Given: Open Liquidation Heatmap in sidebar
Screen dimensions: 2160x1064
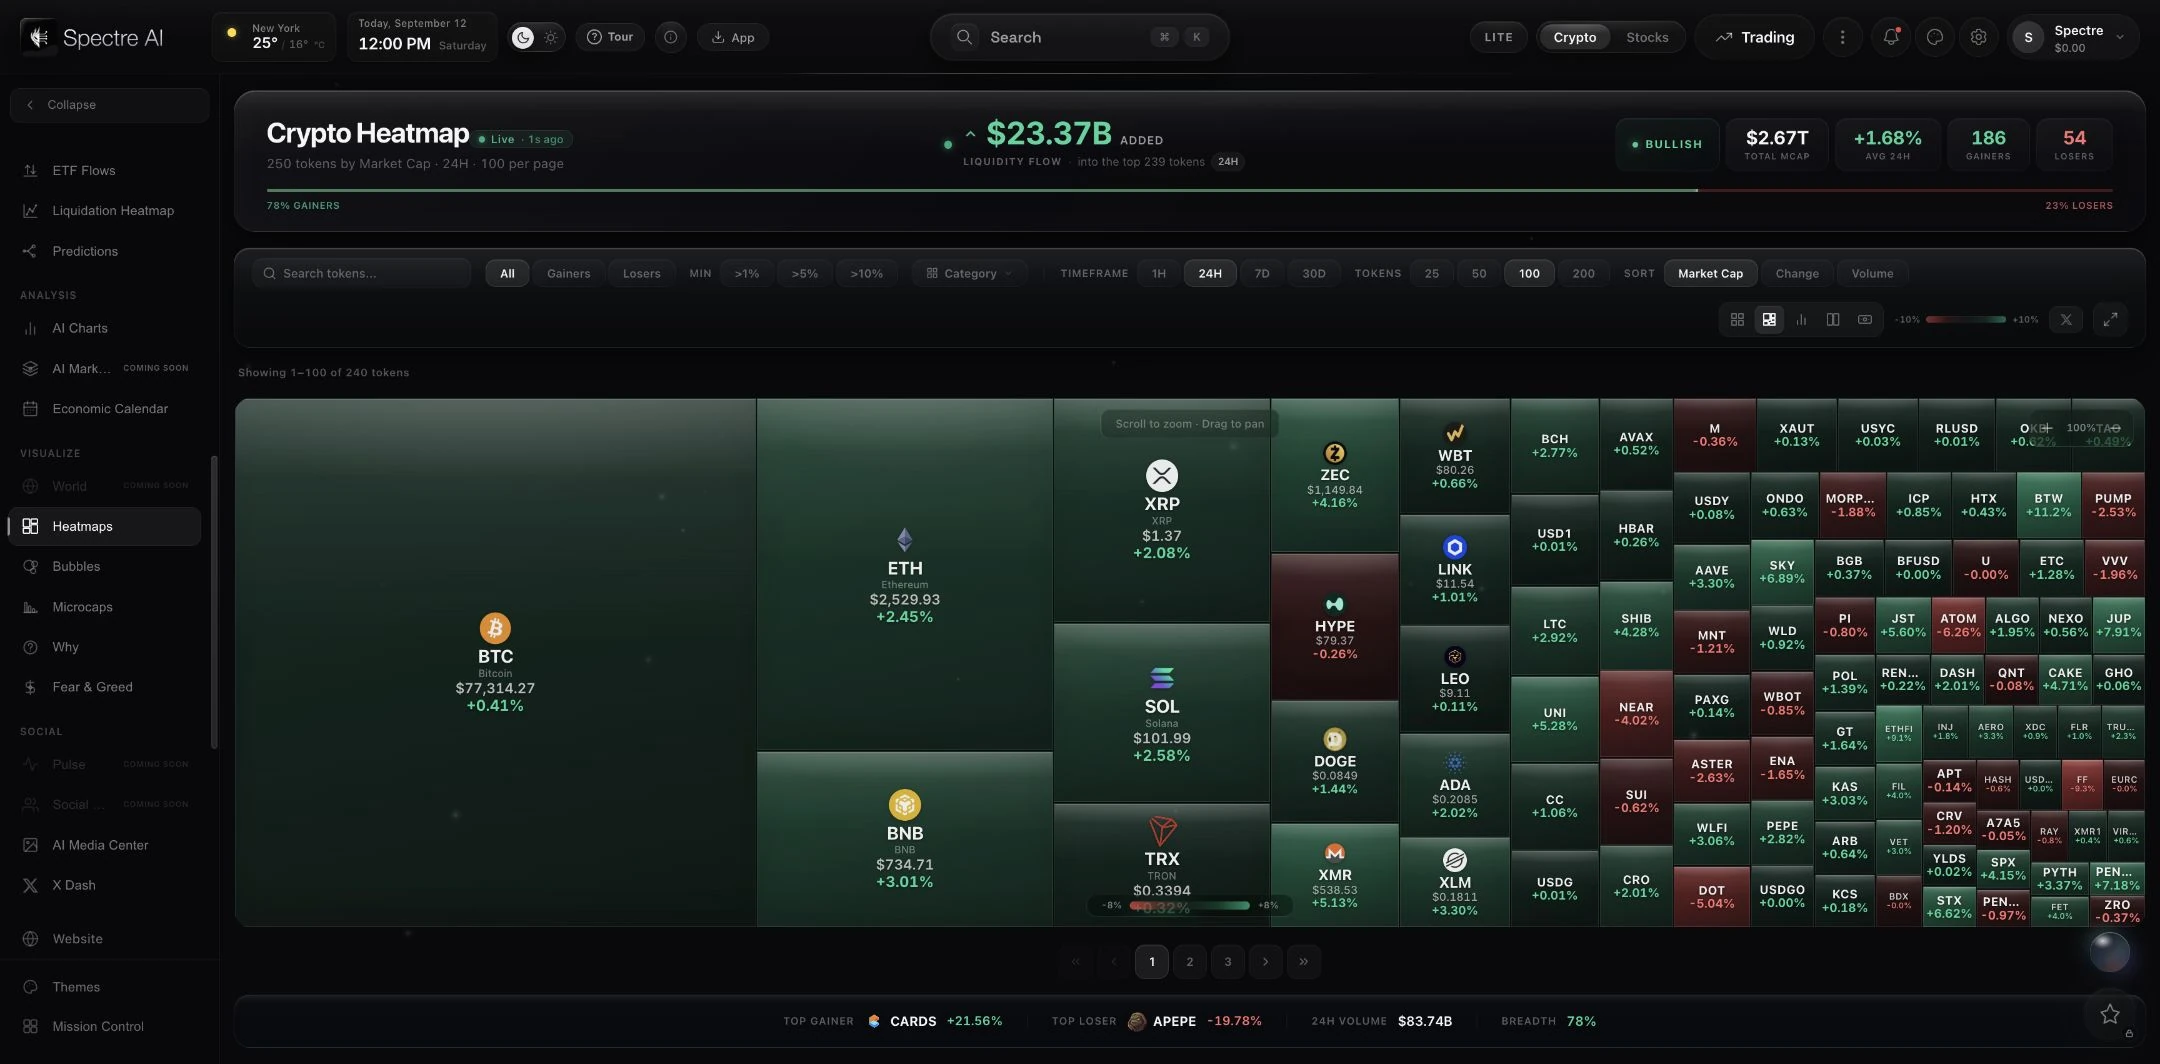Looking at the screenshot, I should (x=105, y=210).
